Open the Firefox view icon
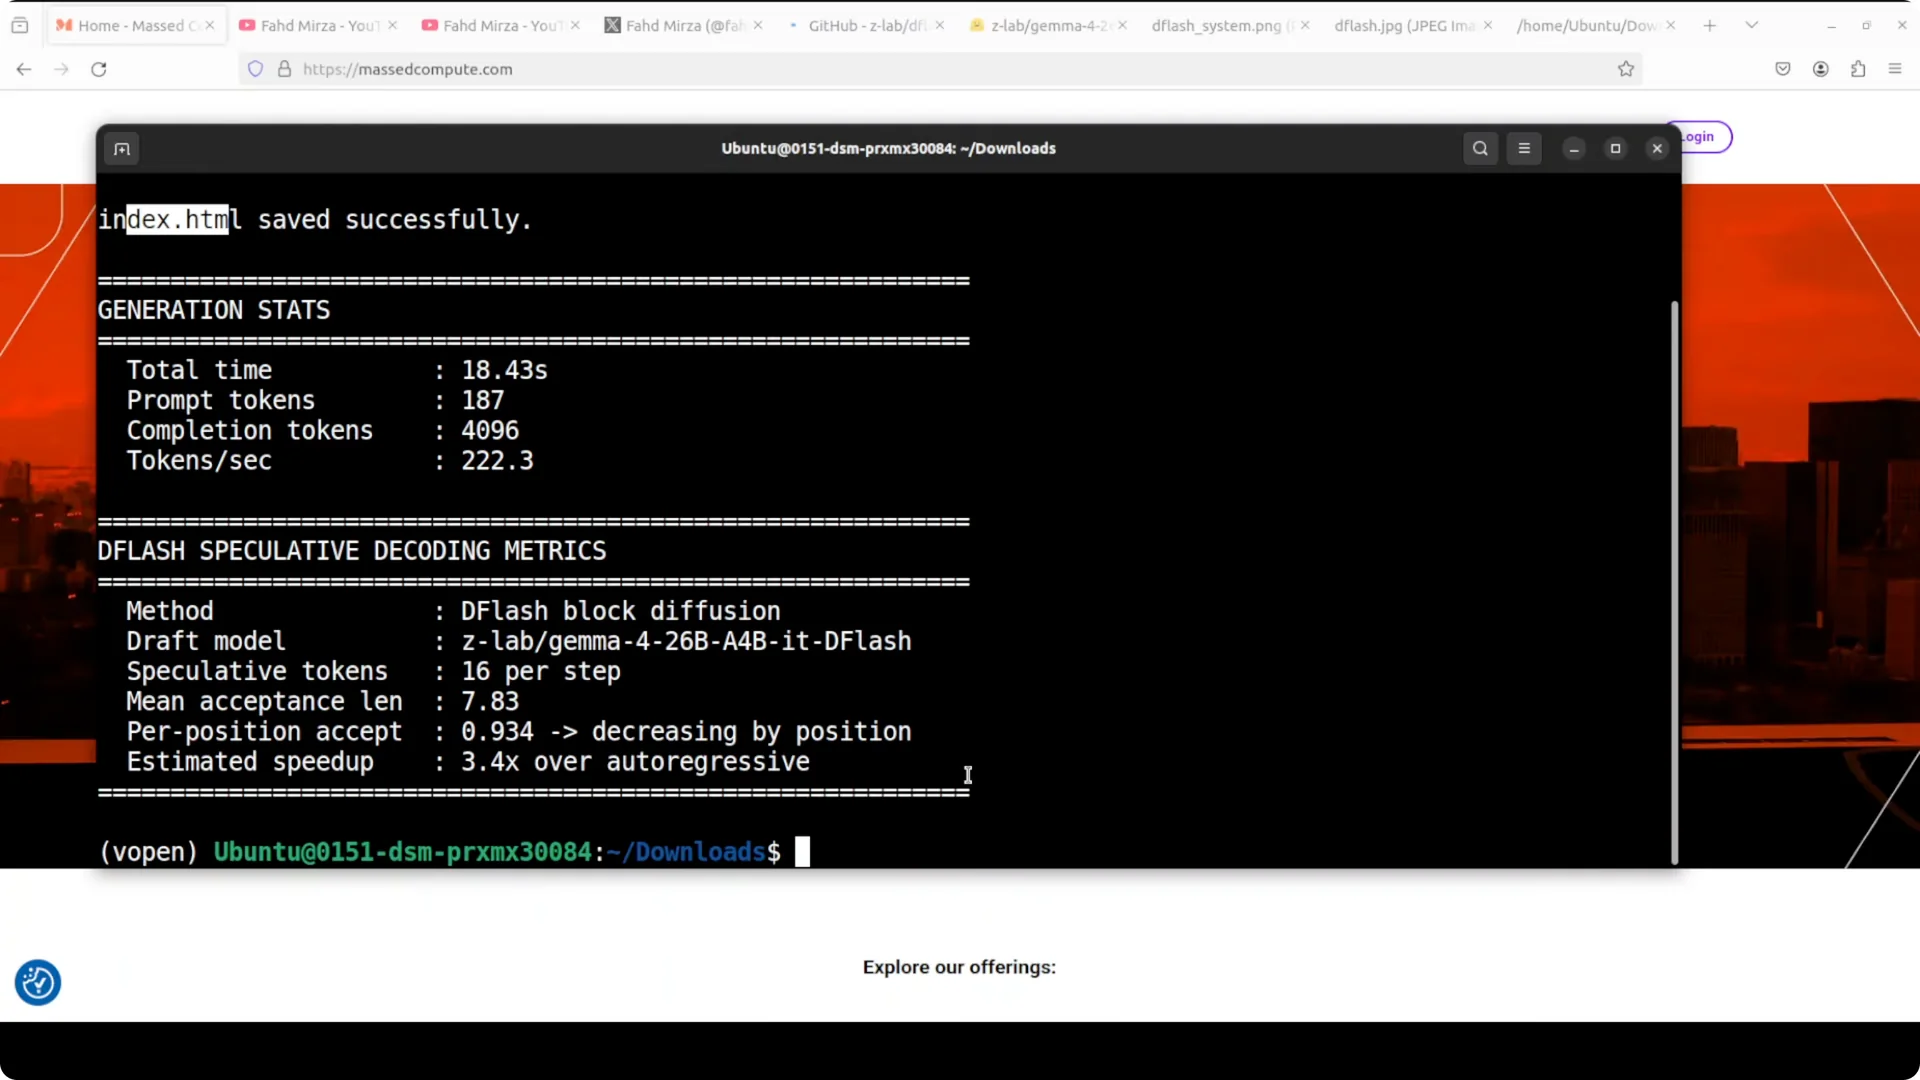This screenshot has height=1080, width=1920. point(20,25)
